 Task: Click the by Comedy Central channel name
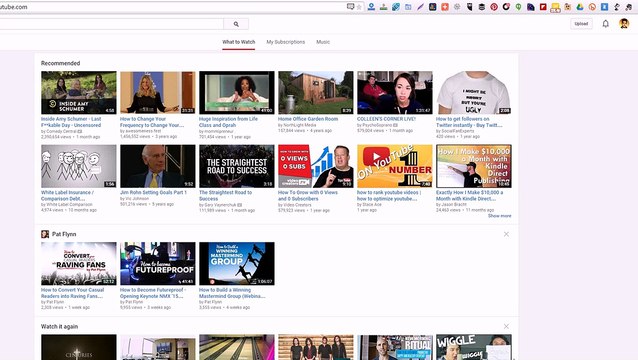[59, 131]
